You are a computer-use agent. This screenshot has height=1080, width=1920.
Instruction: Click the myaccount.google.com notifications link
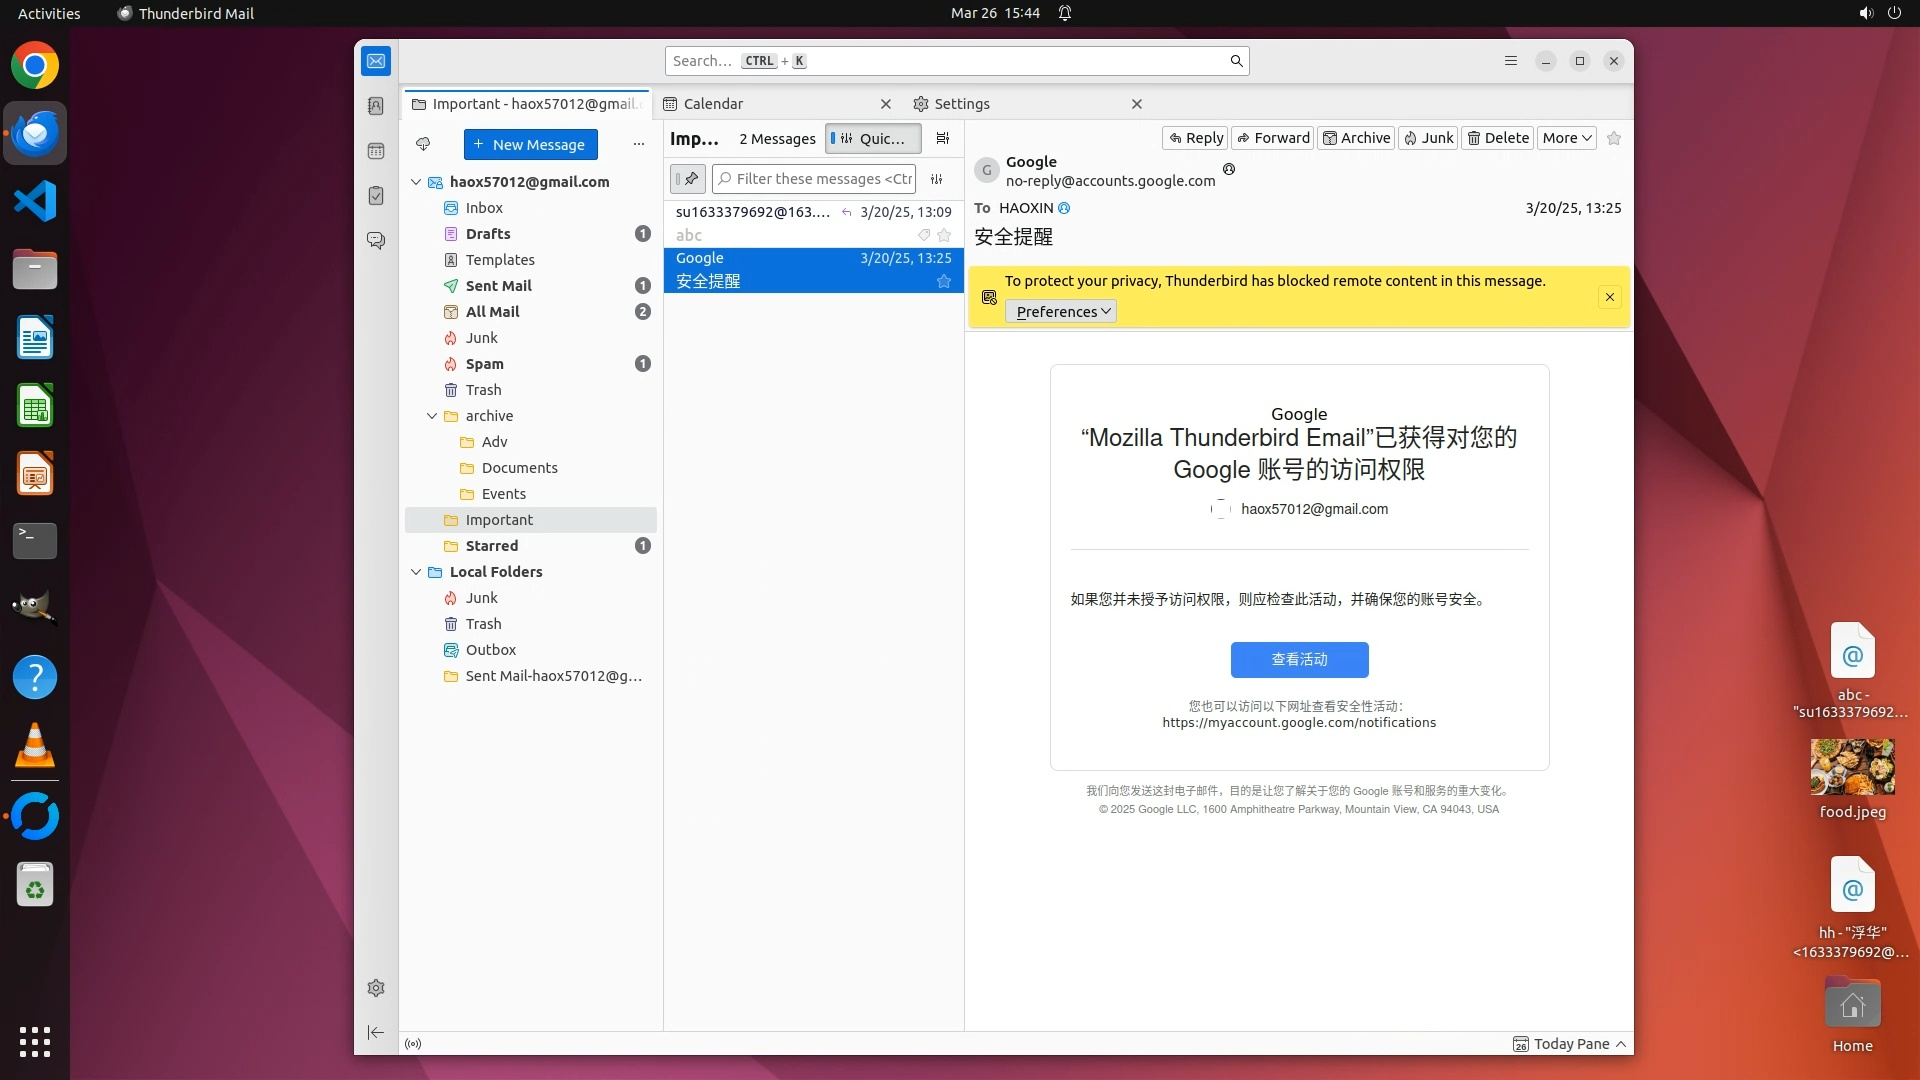1298,723
